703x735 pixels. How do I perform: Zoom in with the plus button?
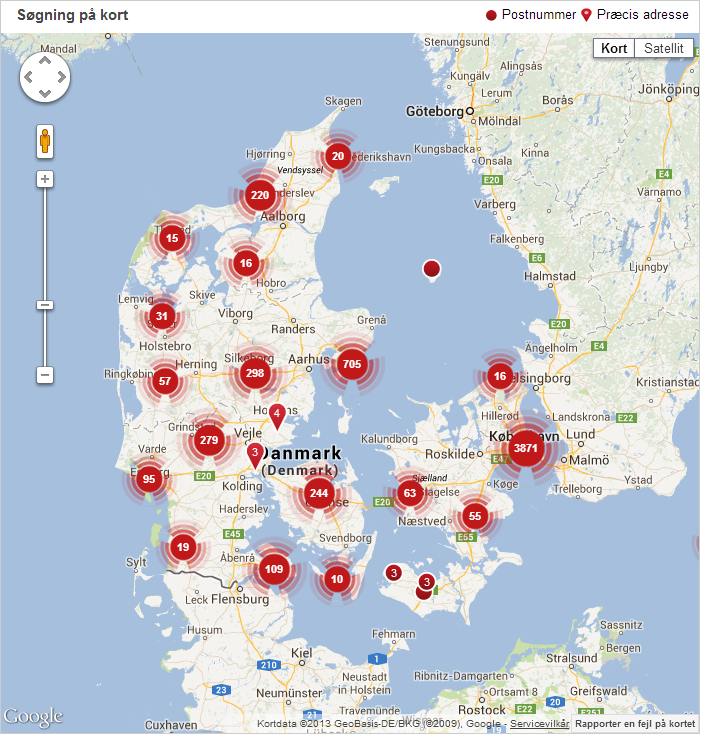tap(45, 179)
